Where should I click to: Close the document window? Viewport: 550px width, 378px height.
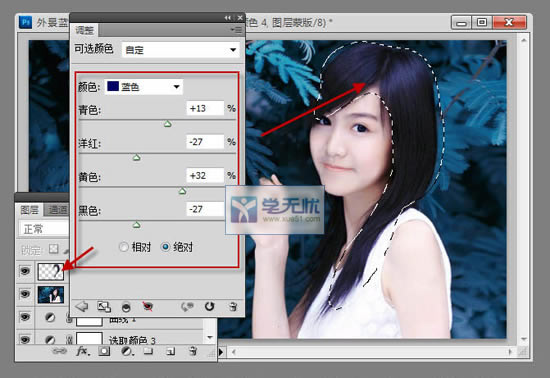[x=509, y=23]
